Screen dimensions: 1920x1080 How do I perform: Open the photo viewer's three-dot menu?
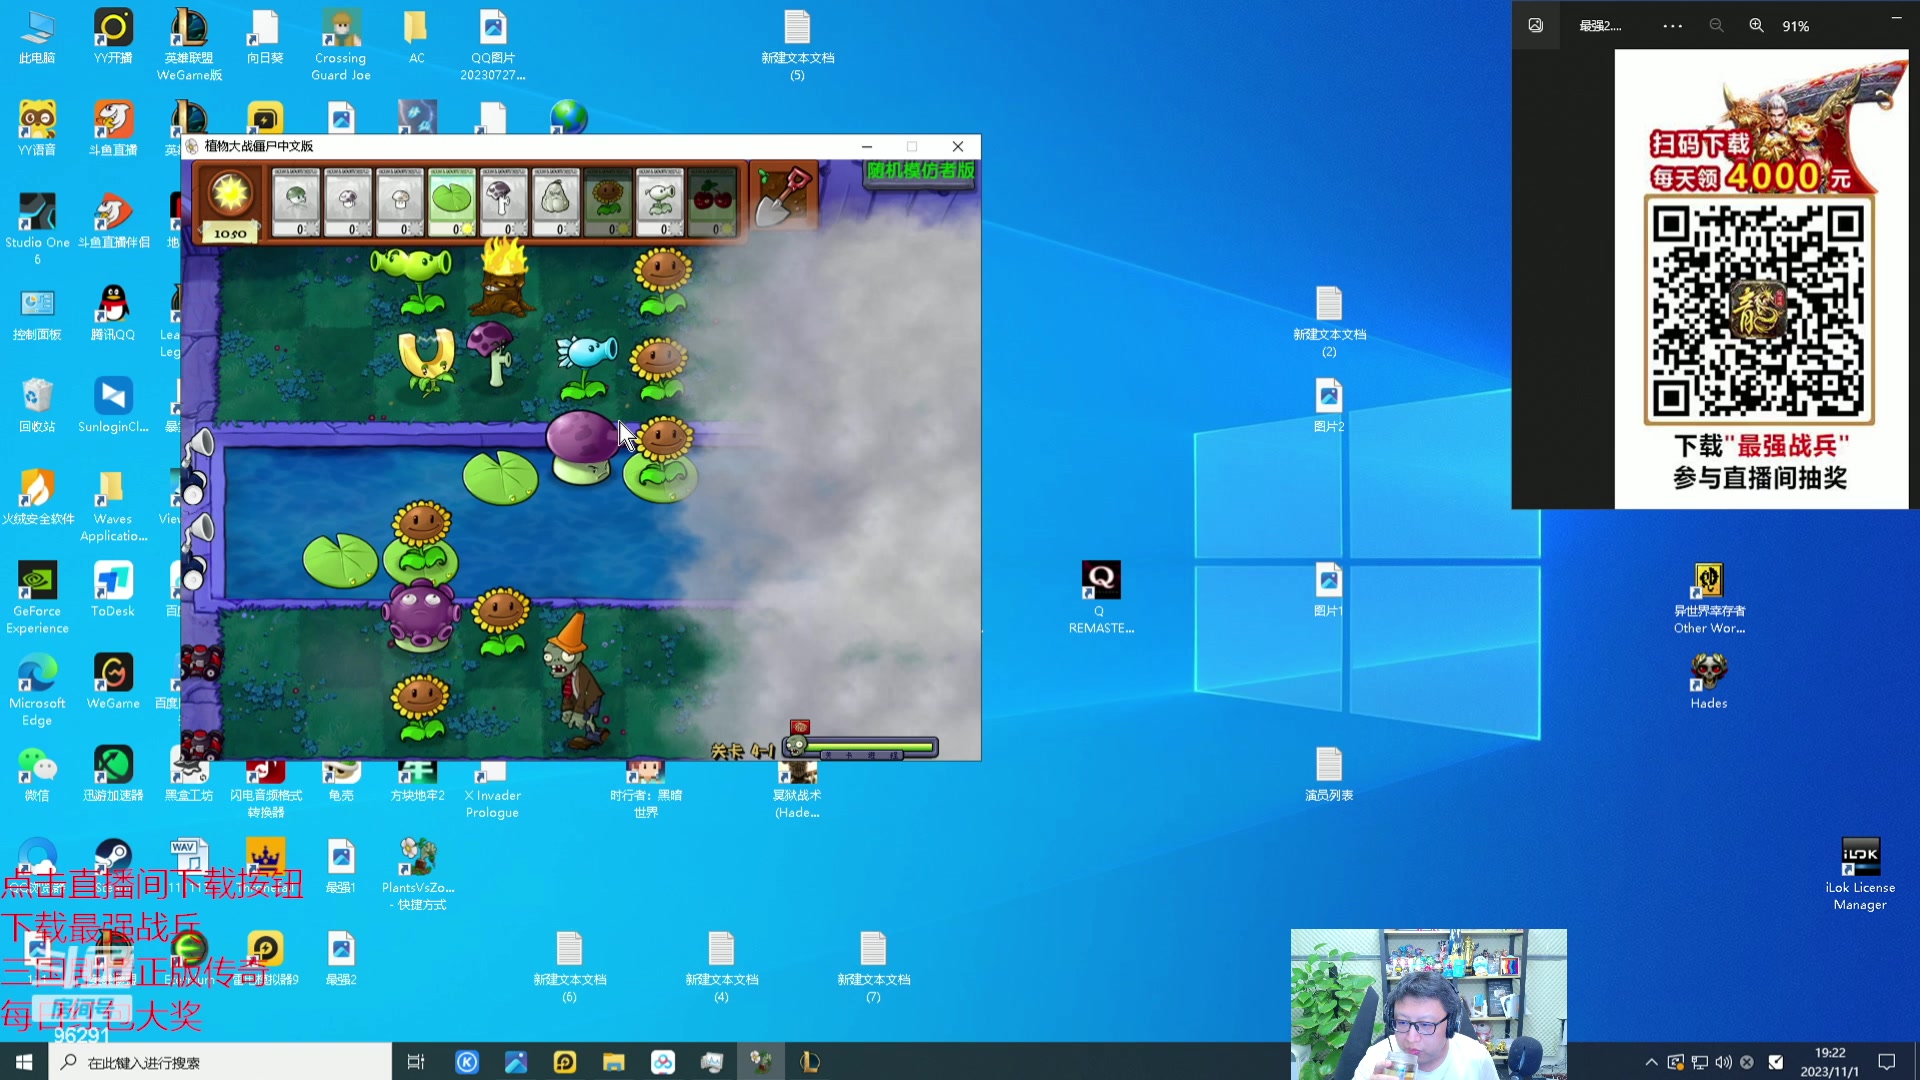[x=1672, y=26]
